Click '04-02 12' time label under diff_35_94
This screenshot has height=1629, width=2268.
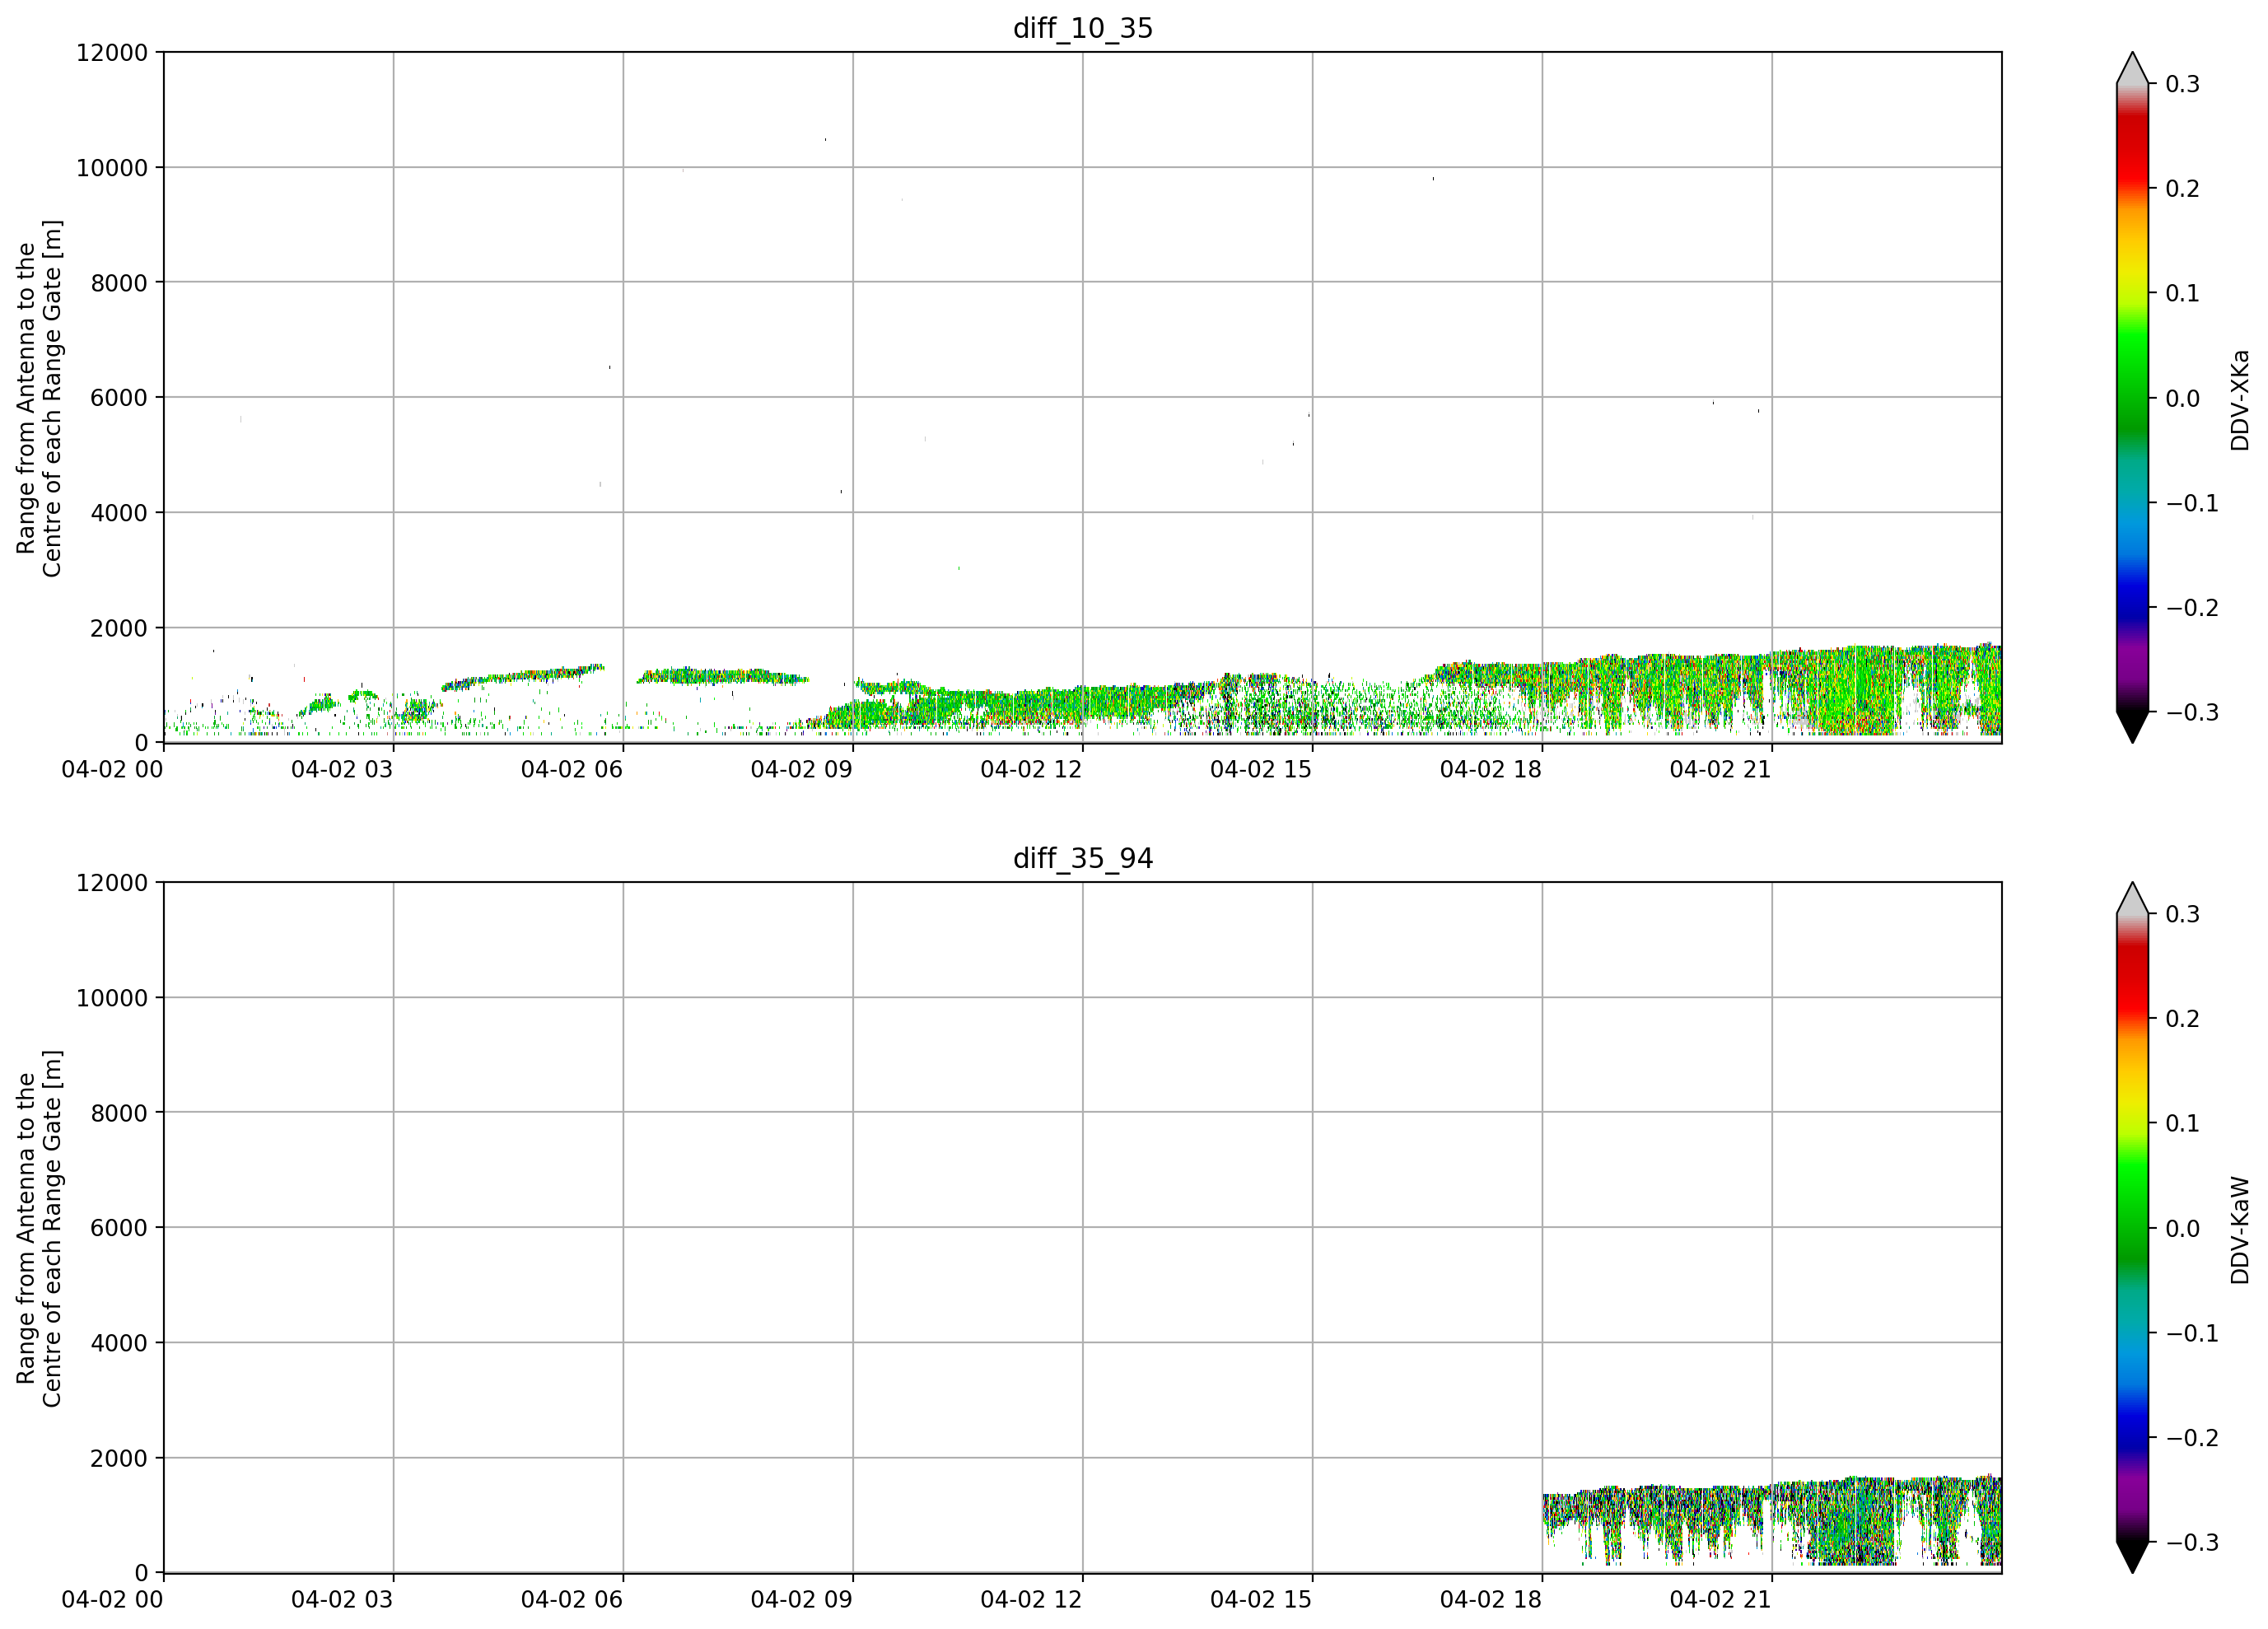click(1031, 1599)
